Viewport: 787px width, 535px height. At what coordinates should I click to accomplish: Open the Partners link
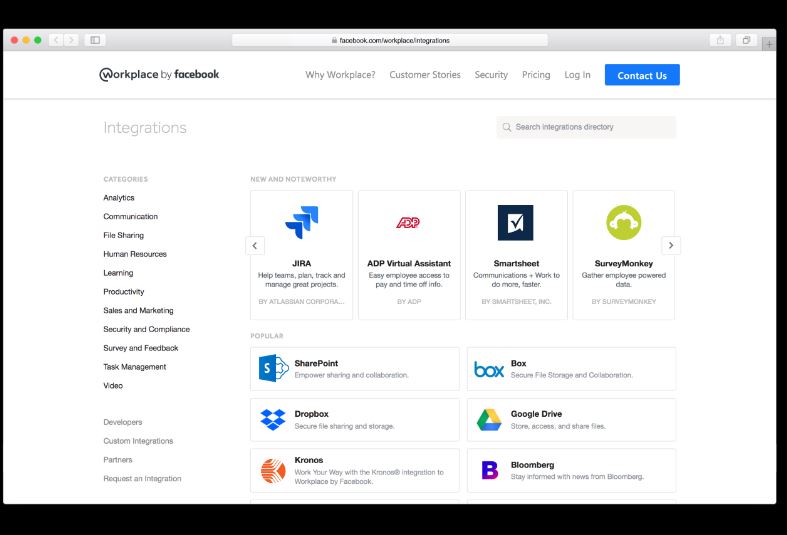(x=118, y=460)
